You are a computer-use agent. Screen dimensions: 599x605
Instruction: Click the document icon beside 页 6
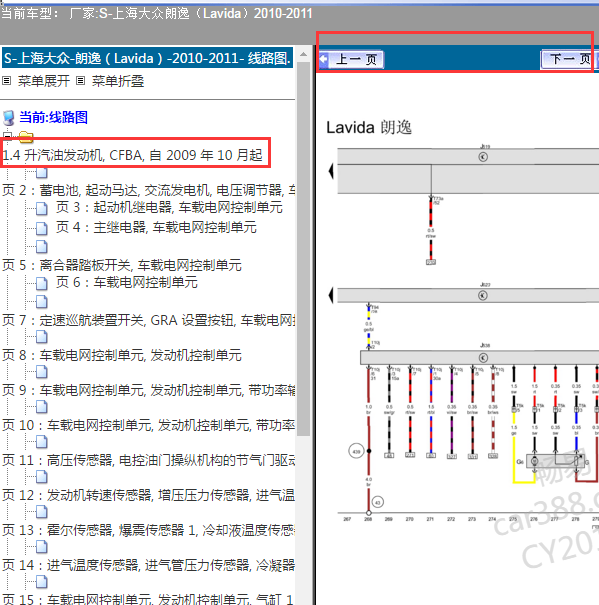point(42,284)
